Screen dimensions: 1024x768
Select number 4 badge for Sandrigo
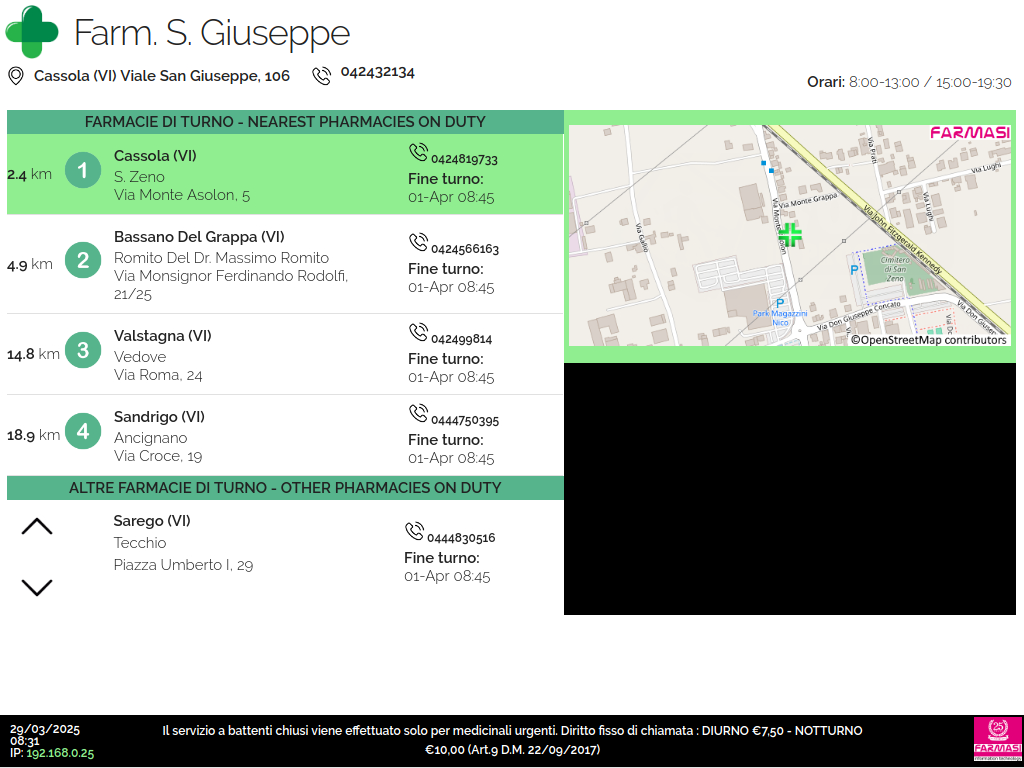(83, 432)
